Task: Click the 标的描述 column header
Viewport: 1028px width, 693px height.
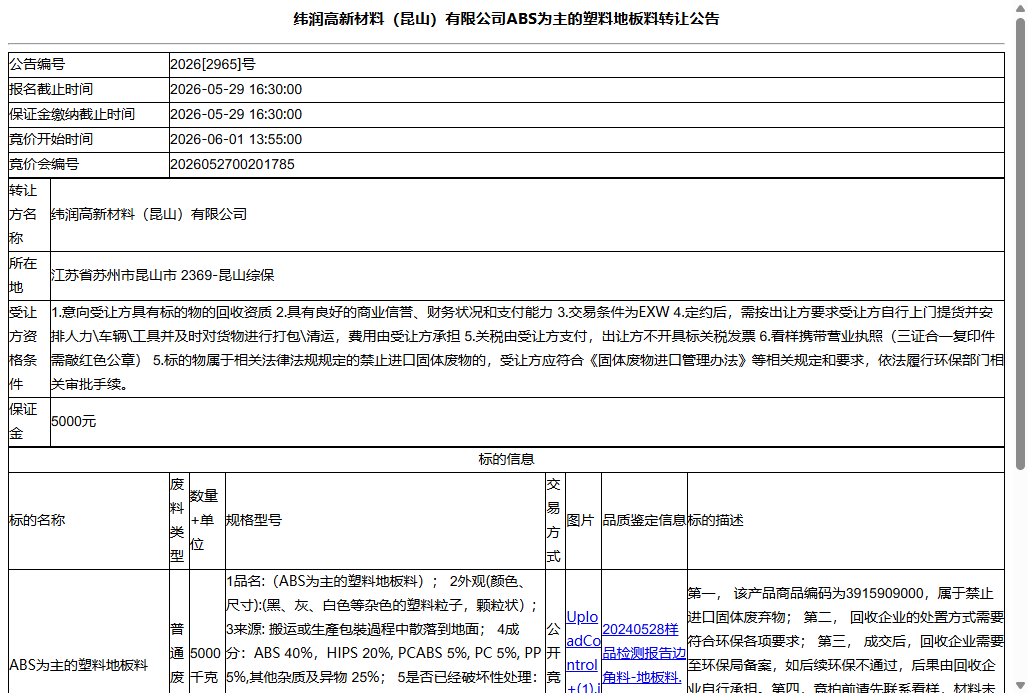Action: click(x=846, y=521)
